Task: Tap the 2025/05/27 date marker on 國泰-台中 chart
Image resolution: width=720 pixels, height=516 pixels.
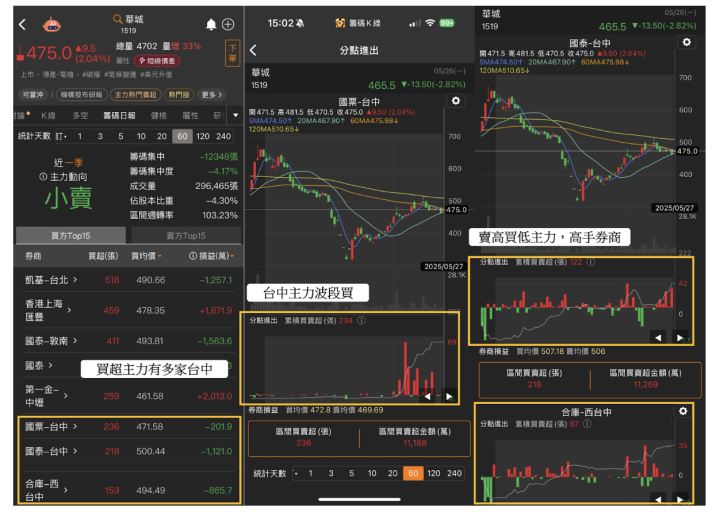Action: click(x=674, y=208)
